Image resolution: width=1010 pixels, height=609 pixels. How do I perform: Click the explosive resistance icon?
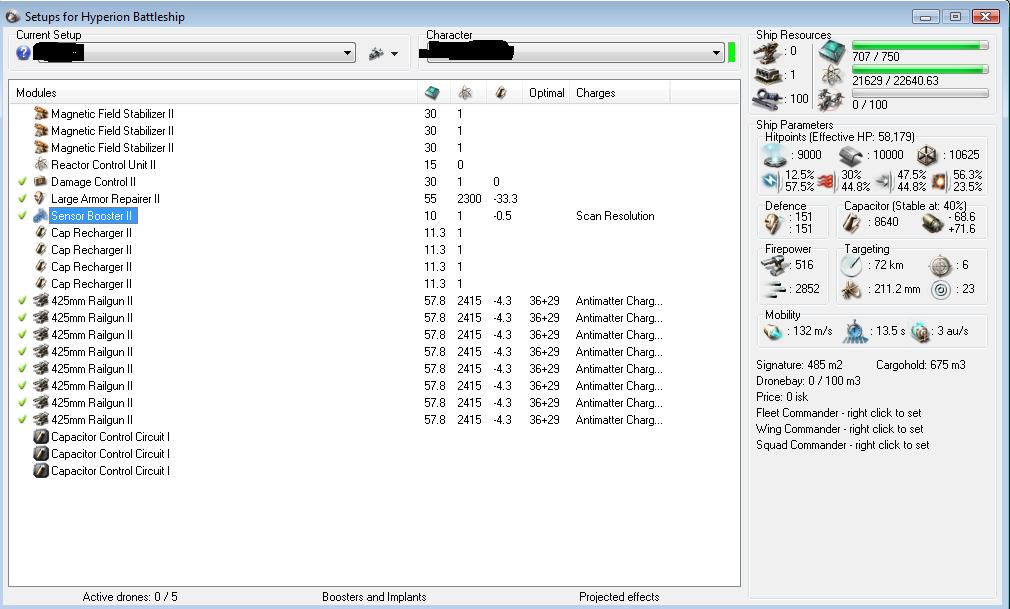(940, 181)
